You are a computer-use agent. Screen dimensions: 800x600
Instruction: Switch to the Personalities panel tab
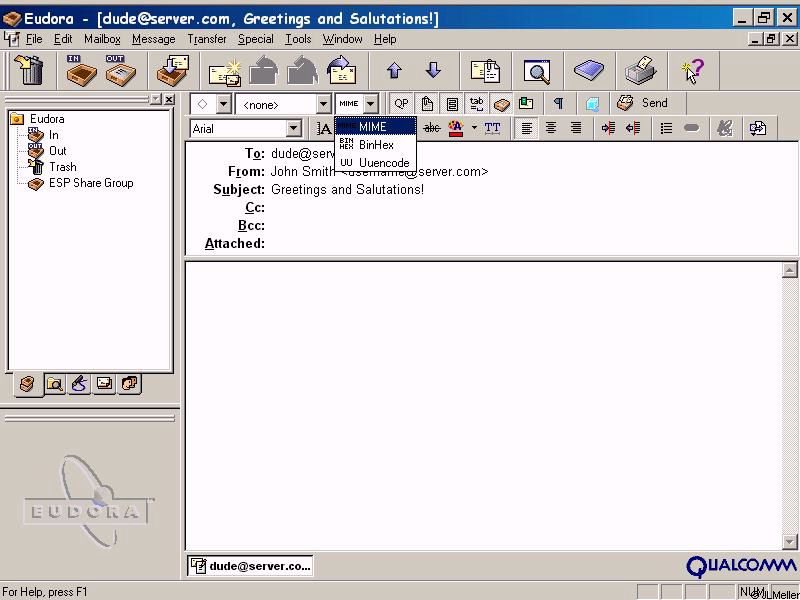[x=130, y=383]
